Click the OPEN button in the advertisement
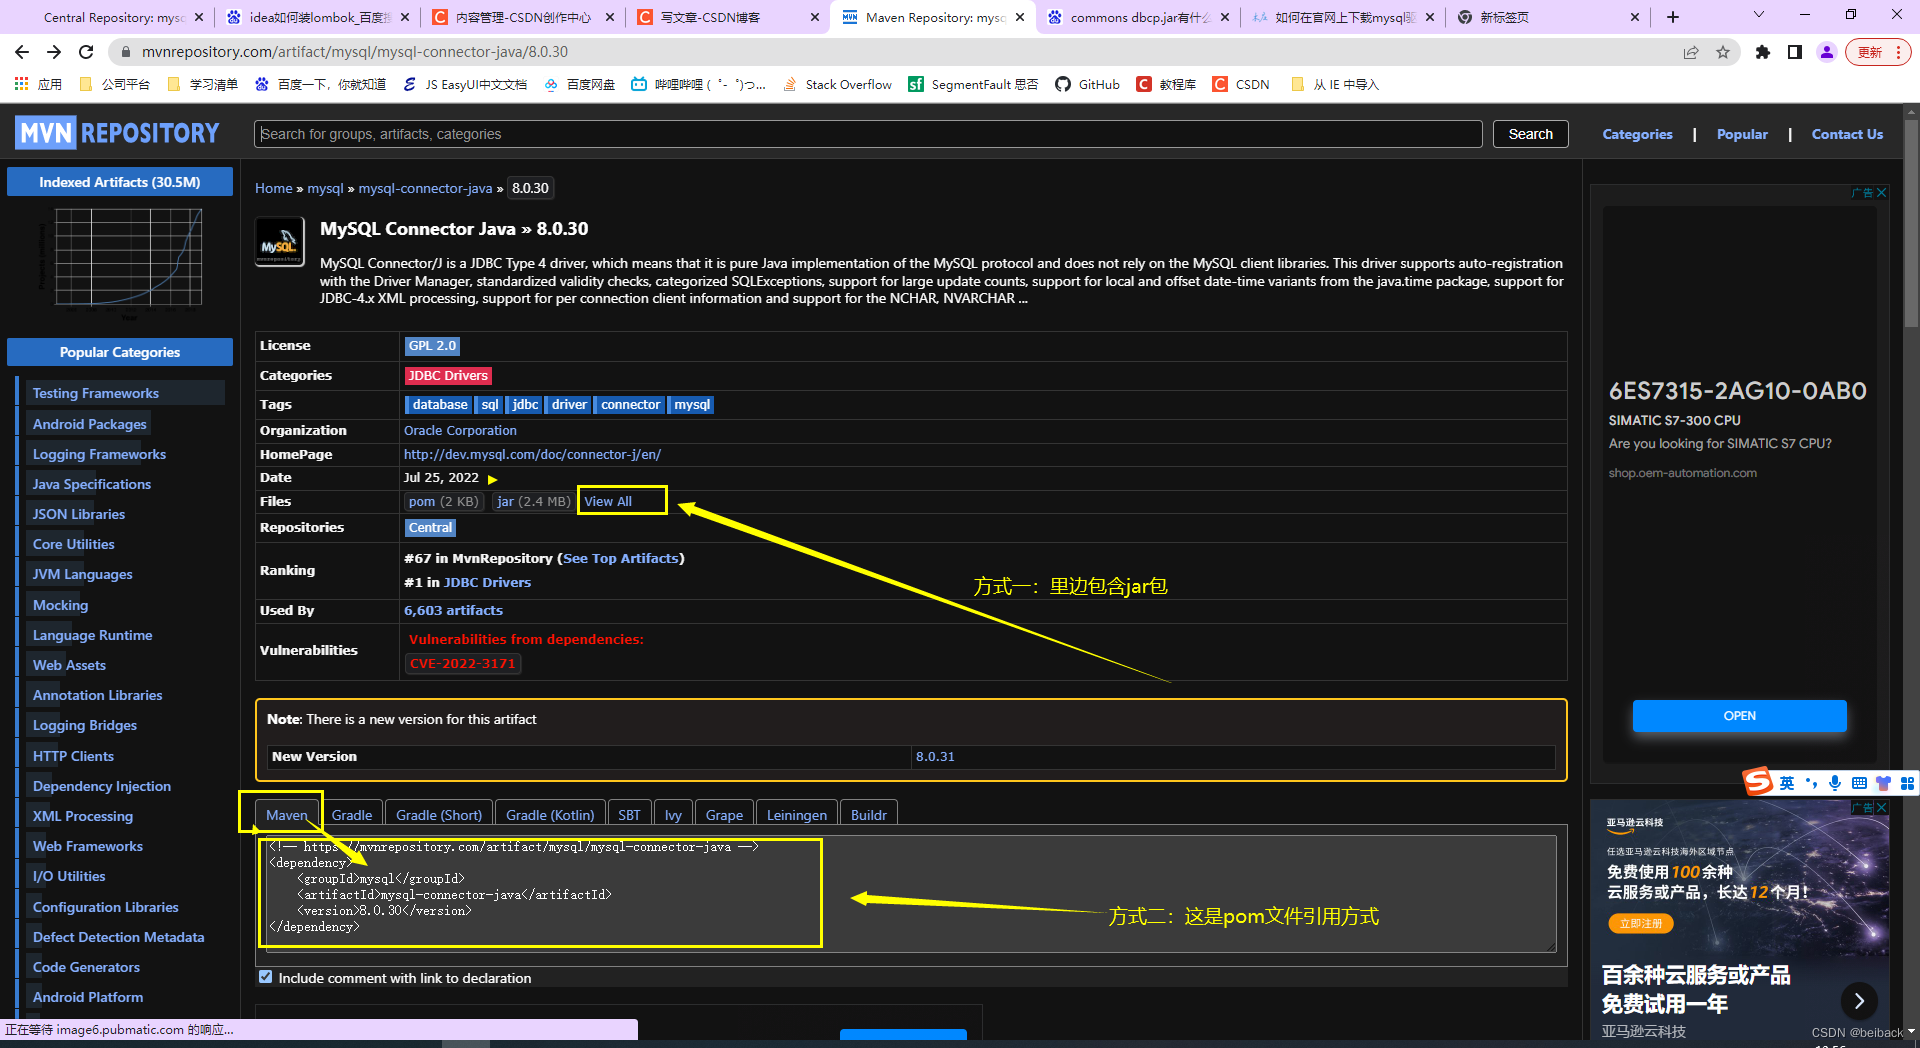Screen dimensions: 1920x1048 click(1739, 716)
